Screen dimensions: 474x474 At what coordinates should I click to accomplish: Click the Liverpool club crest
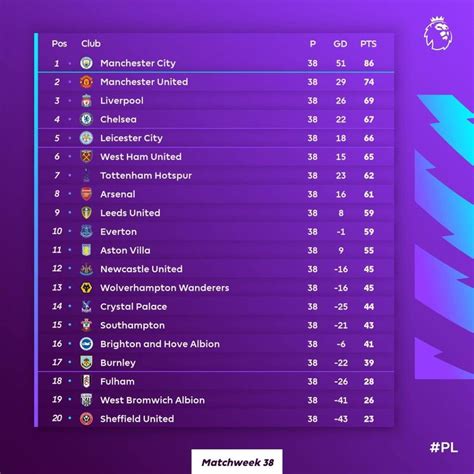pyautogui.click(x=86, y=100)
